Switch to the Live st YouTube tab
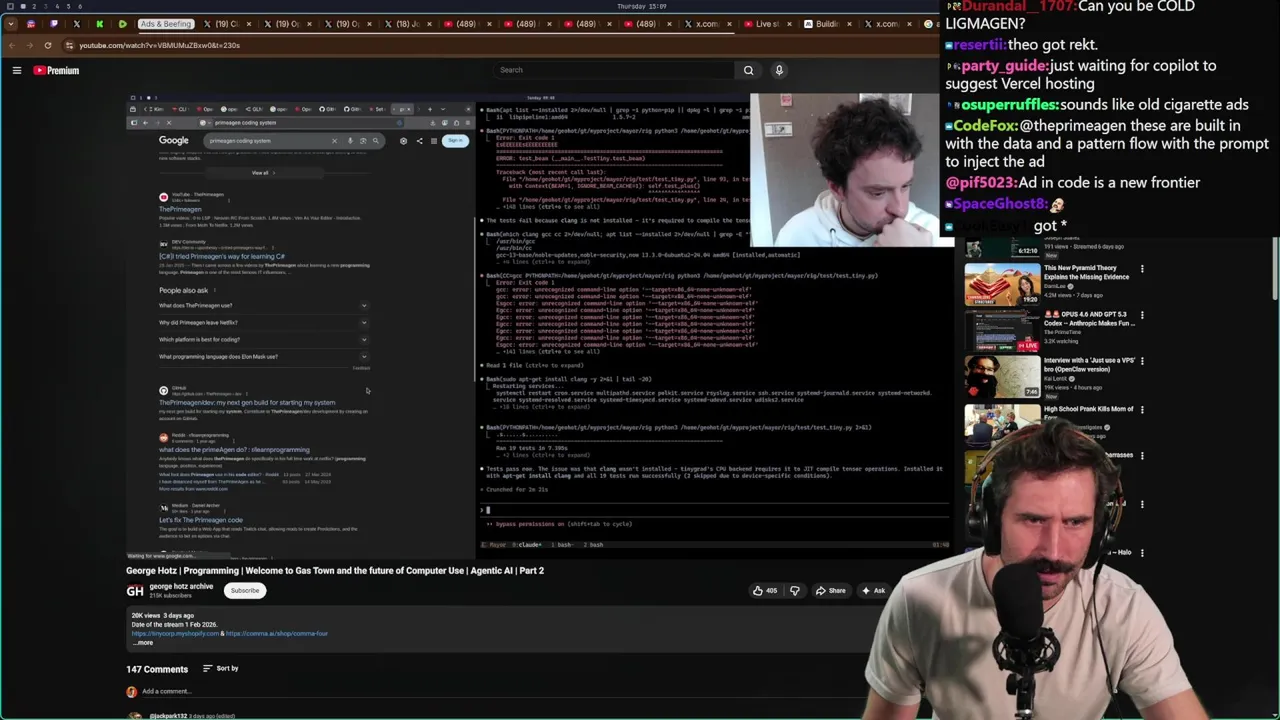Viewport: 1280px width, 720px height. (768, 24)
